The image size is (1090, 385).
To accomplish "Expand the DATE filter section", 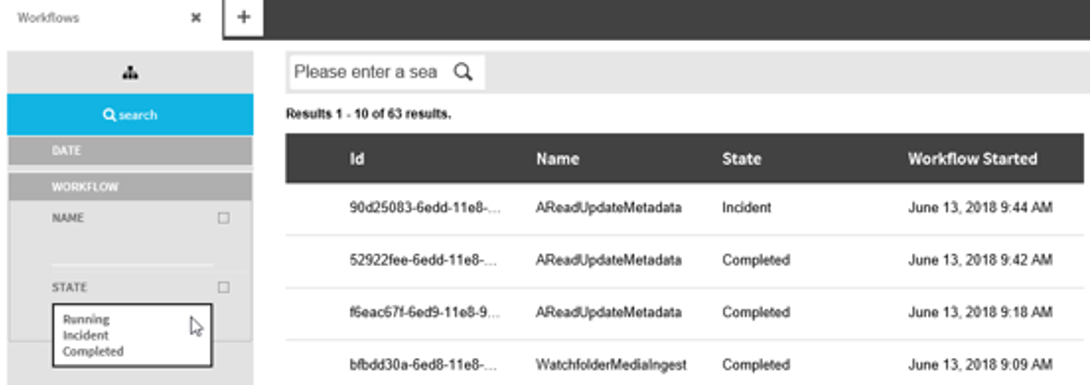I will click(x=130, y=151).
